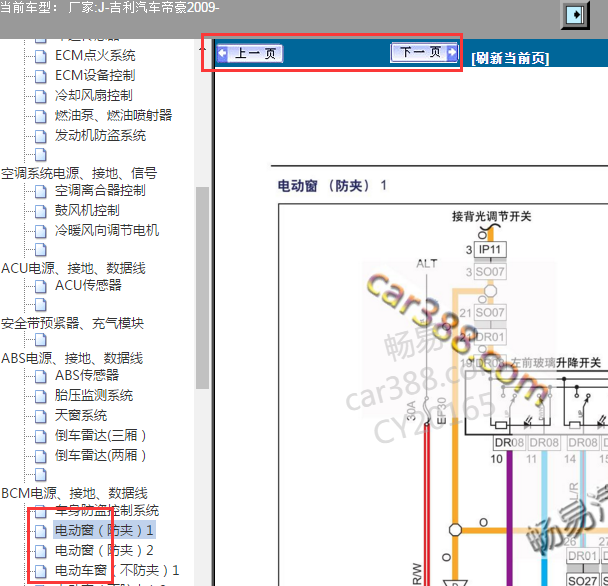This screenshot has height=586, width=608.
Task: Open 胎压监测系统 entry
Action: tap(93, 396)
